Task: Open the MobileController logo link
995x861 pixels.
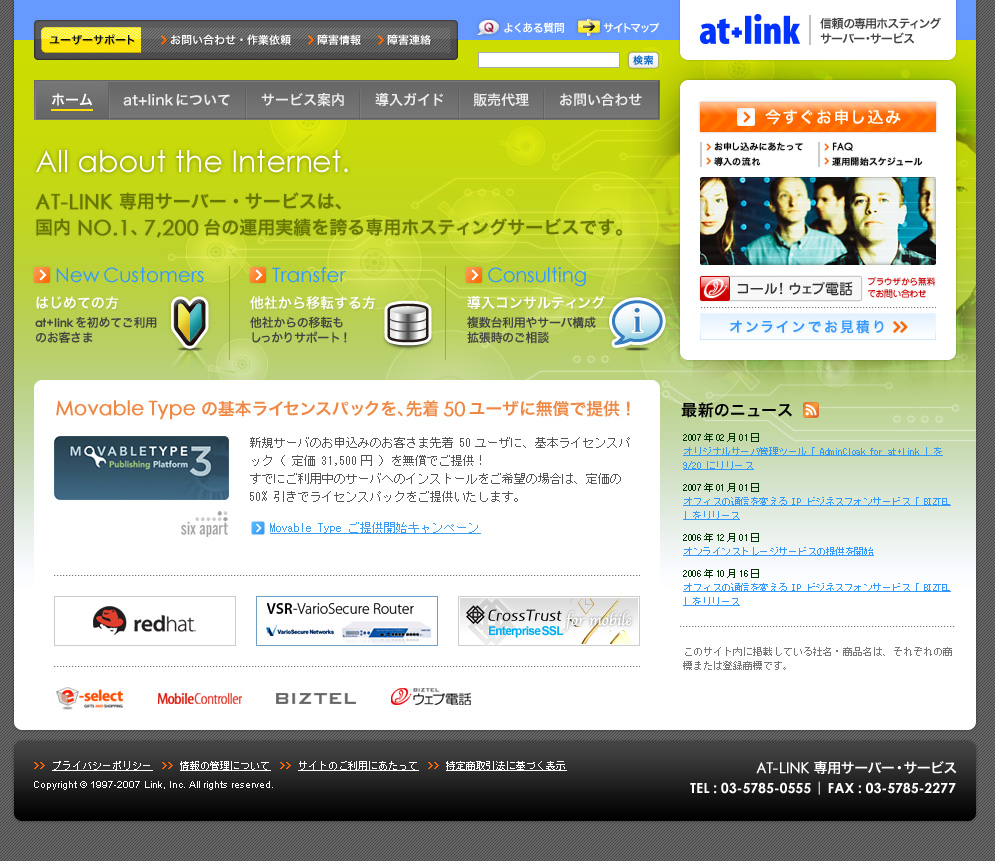Action: coord(200,698)
